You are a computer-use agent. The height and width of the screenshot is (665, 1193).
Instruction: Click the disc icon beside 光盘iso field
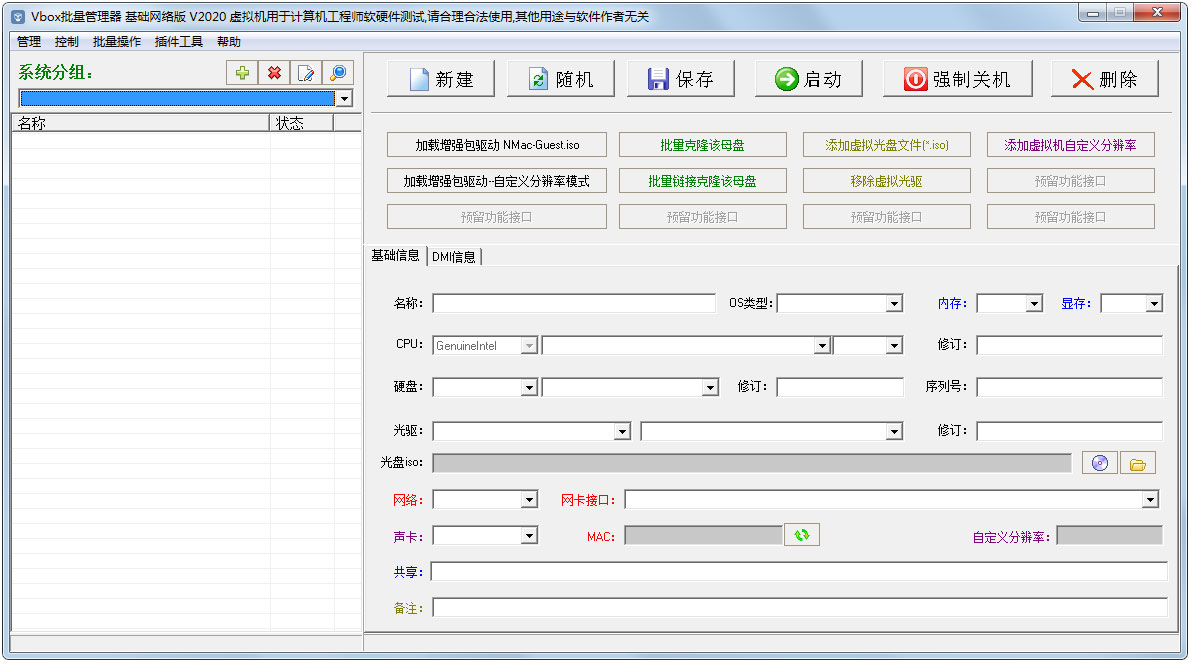click(1099, 463)
